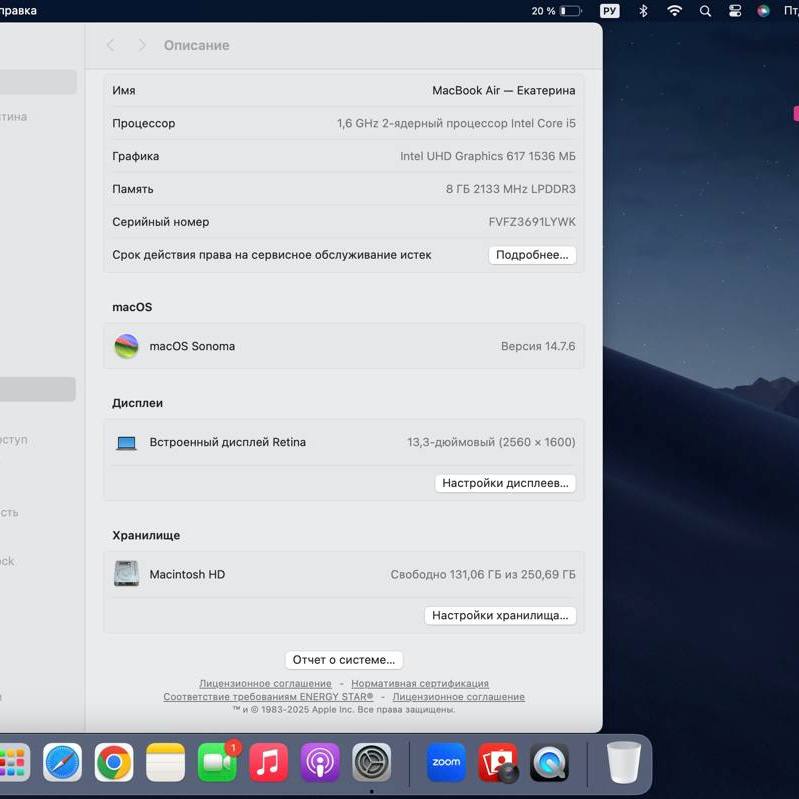The height and width of the screenshot is (799, 799).
Task: Click processor value Intel Core i5
Action: pos(456,123)
